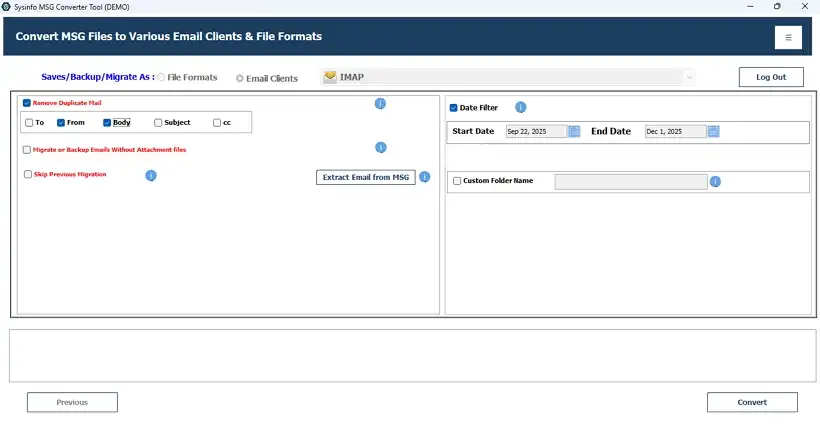Click the End Date label
820x432 pixels.
[x=611, y=131]
